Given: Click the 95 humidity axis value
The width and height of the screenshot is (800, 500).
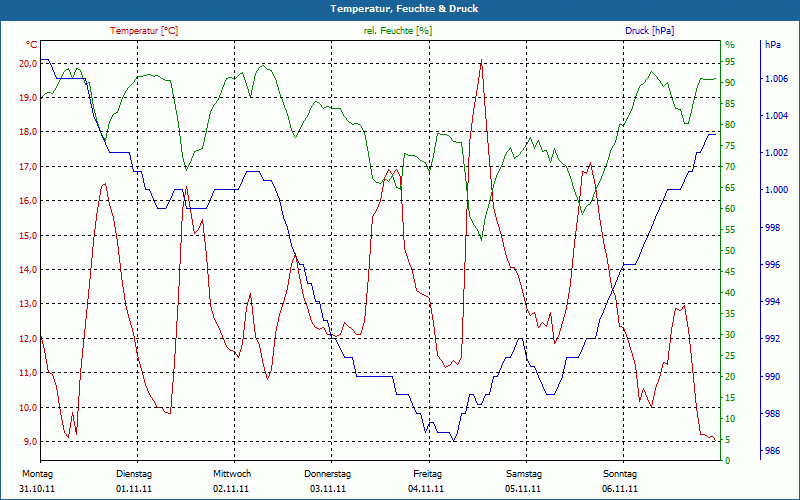Looking at the screenshot, I should coord(730,62).
